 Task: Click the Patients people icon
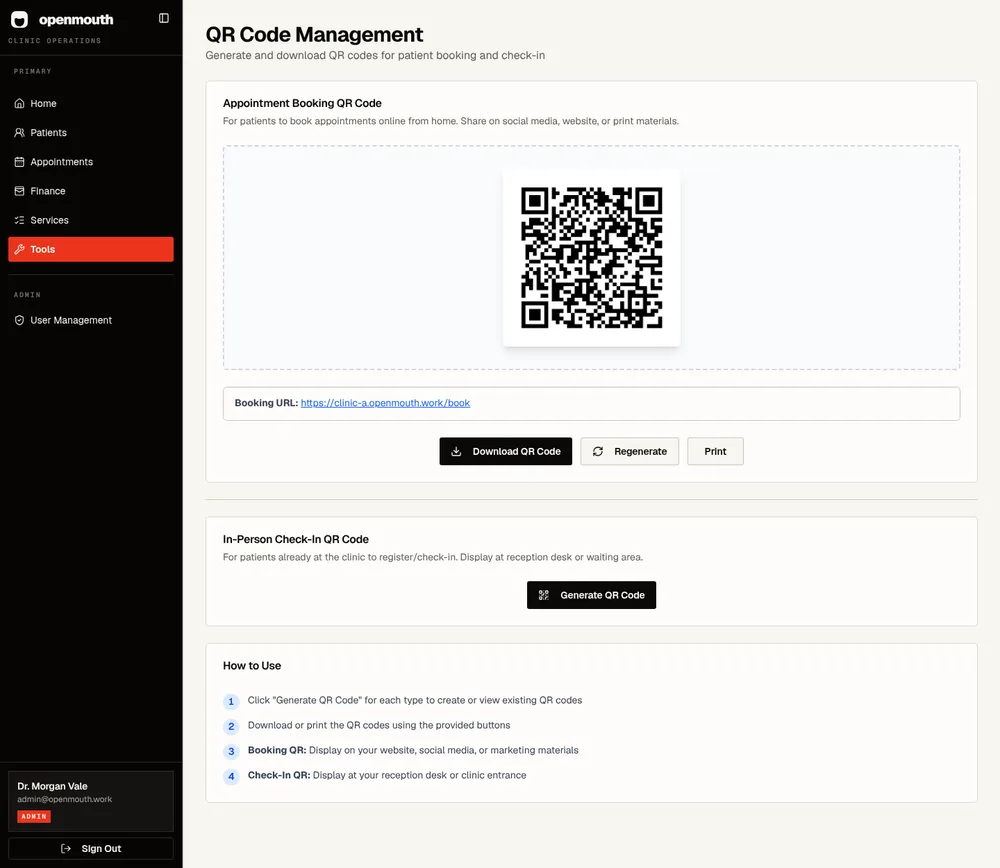tap(20, 133)
